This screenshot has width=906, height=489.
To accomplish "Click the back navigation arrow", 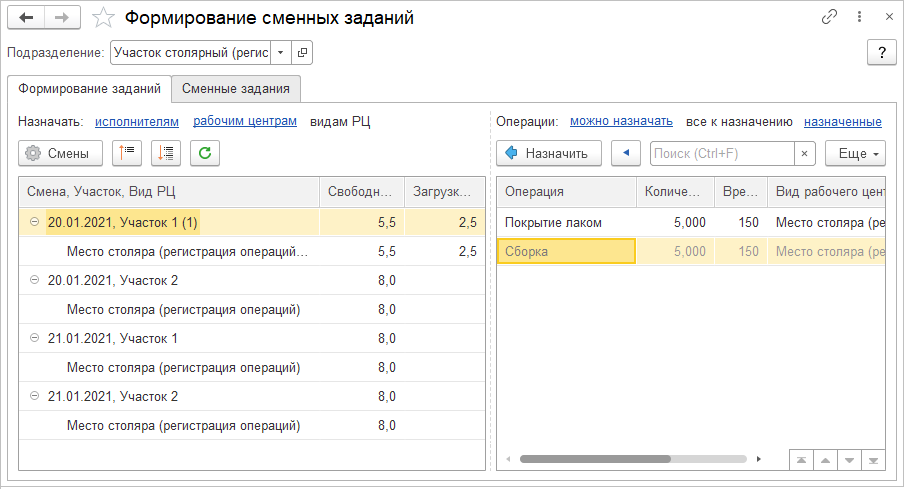I will pos(26,18).
